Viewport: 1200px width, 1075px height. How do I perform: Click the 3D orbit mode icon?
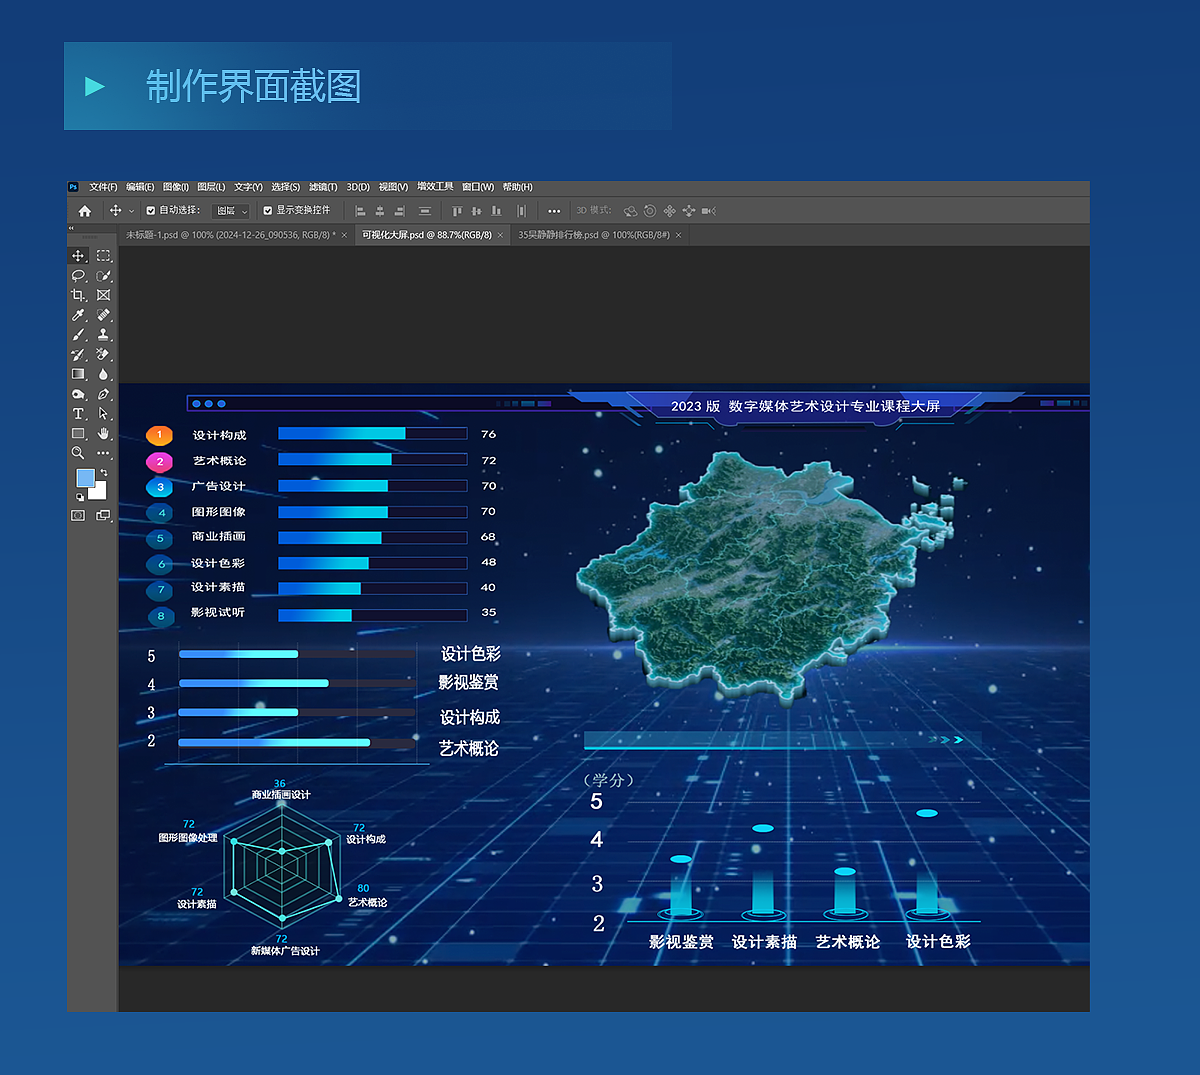(630, 211)
